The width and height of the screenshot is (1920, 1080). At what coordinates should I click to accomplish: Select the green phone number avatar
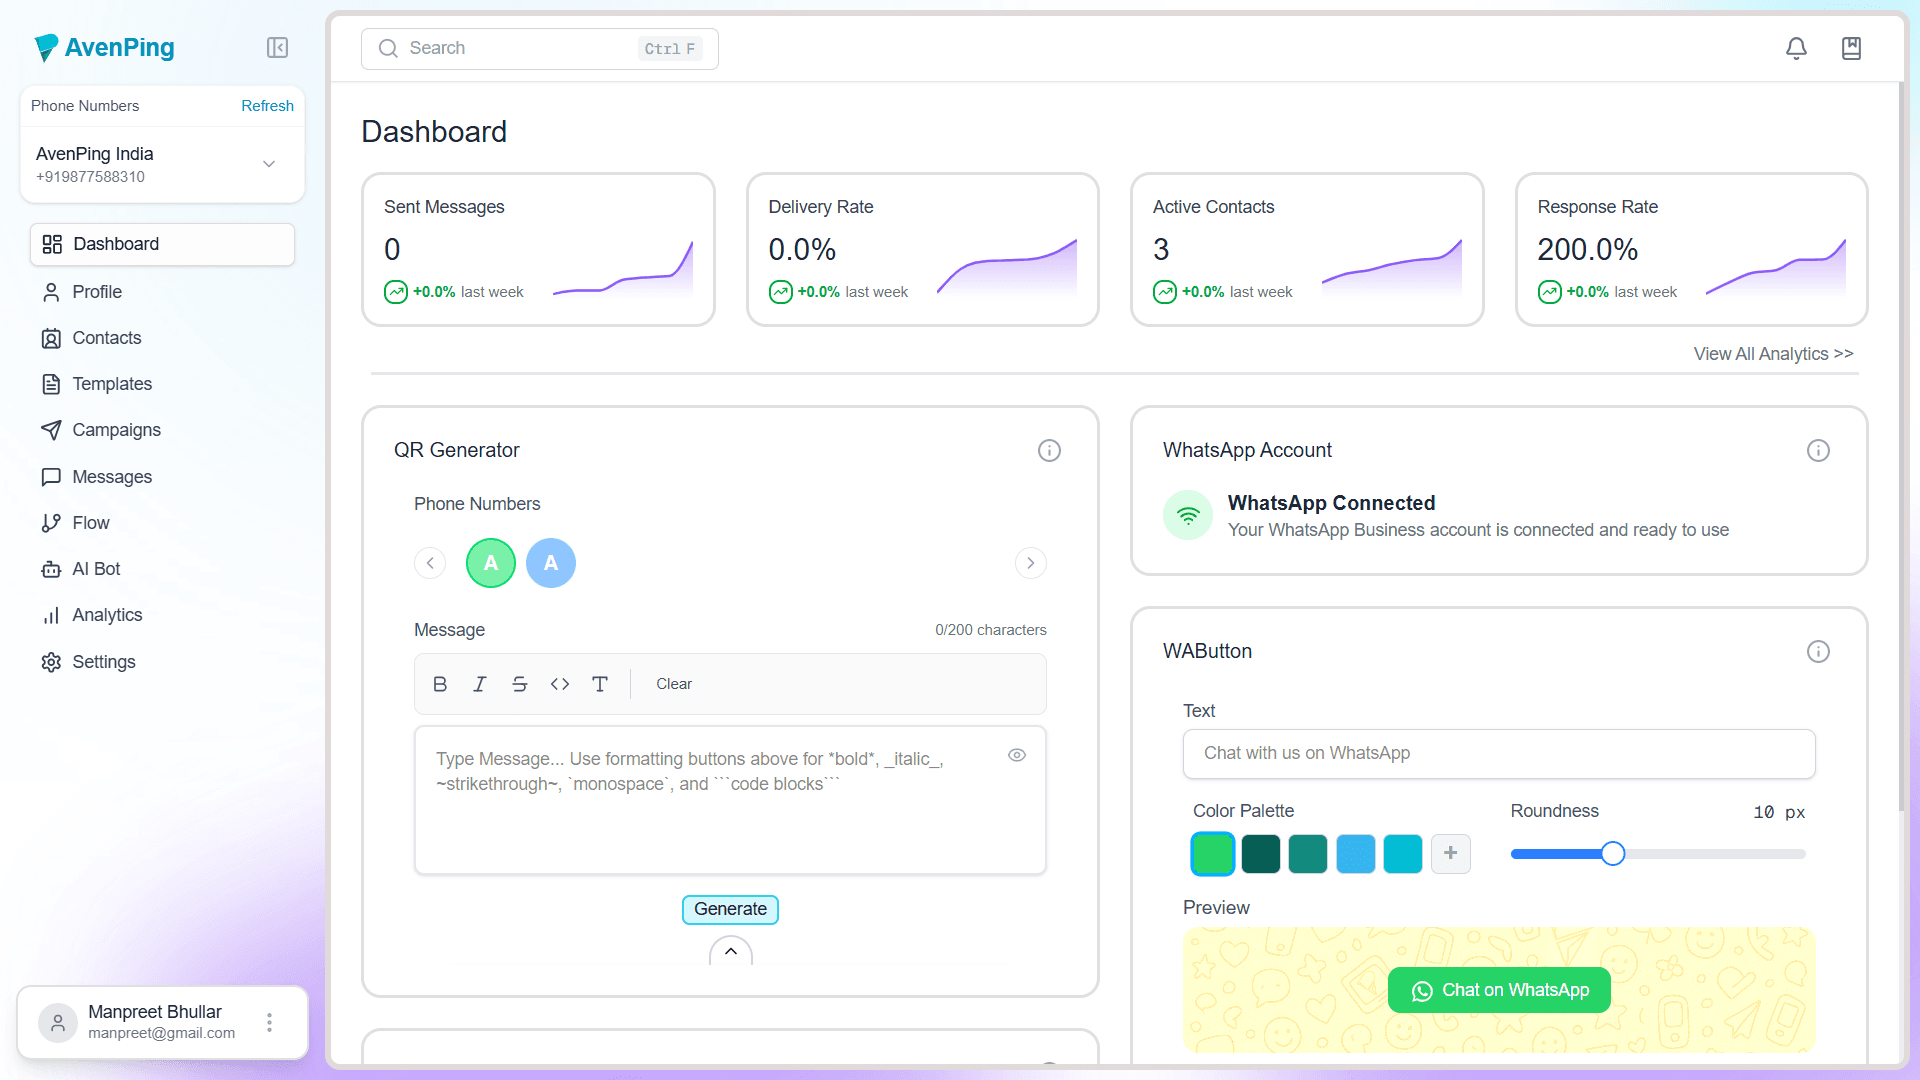coord(491,563)
